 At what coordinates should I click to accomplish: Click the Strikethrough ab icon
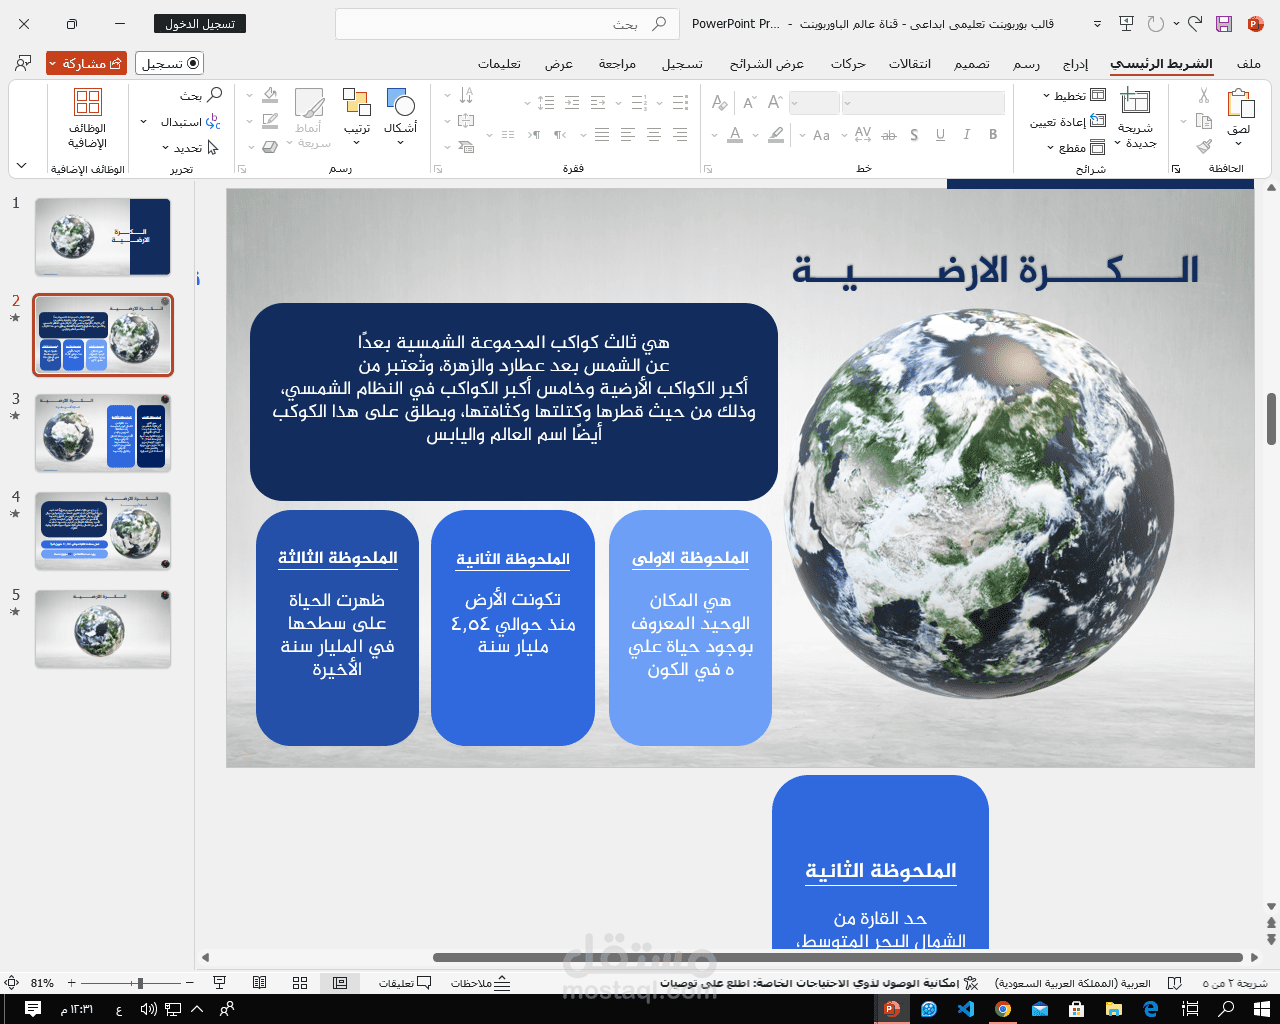coord(889,135)
